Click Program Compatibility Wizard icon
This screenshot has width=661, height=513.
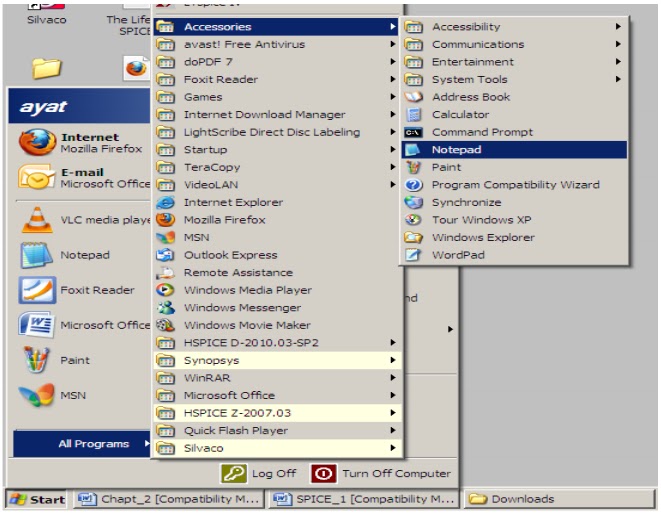(413, 185)
